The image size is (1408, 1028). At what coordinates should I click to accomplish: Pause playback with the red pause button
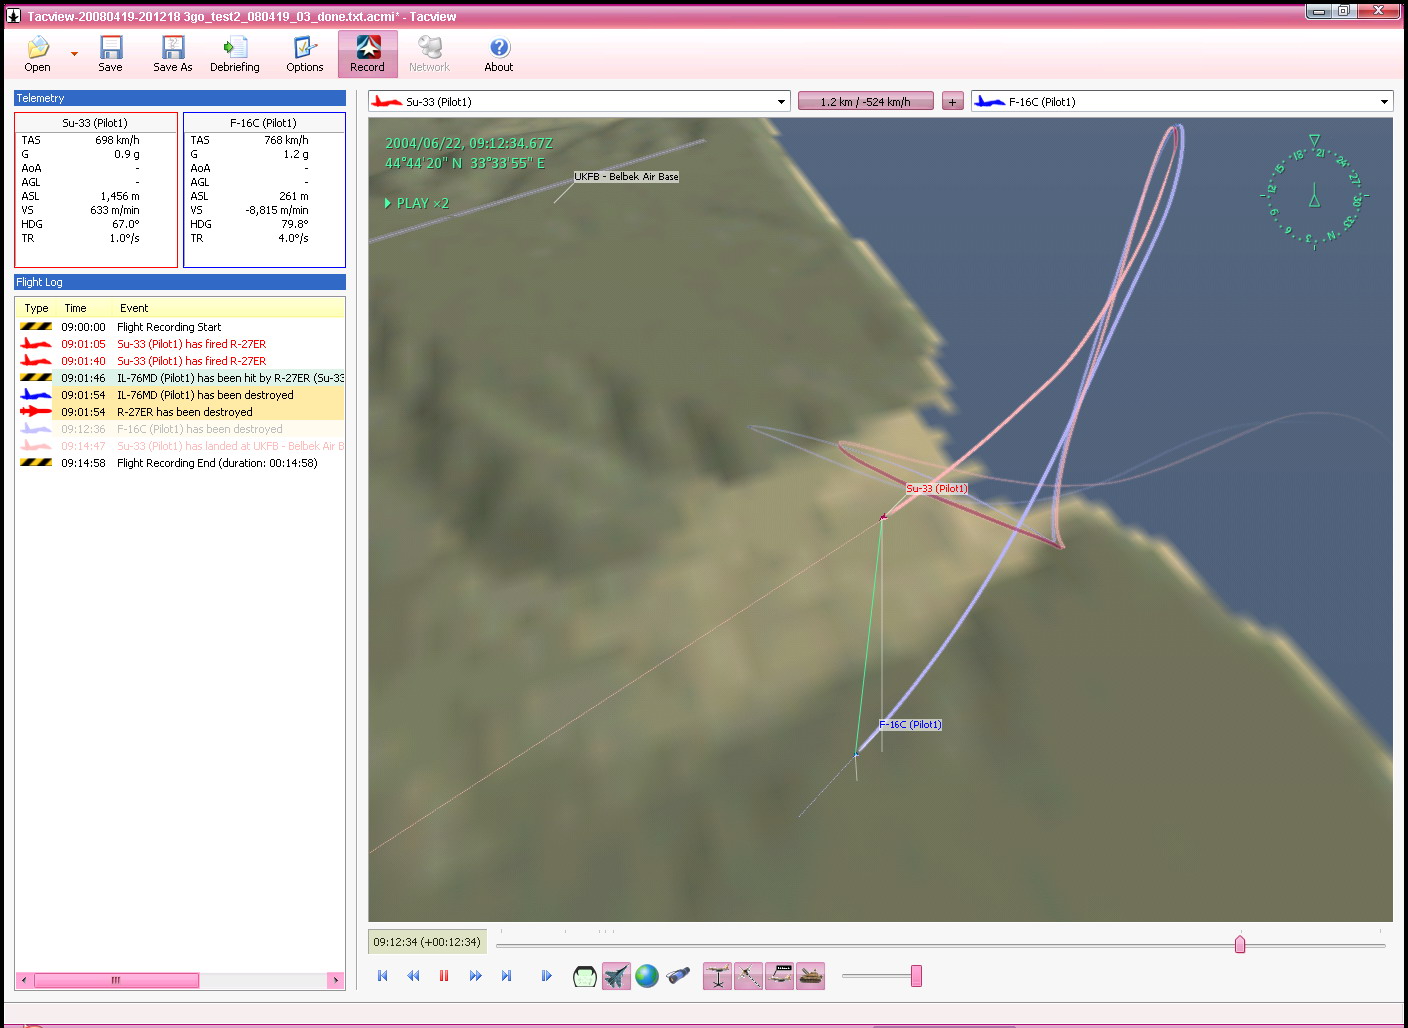coord(444,976)
